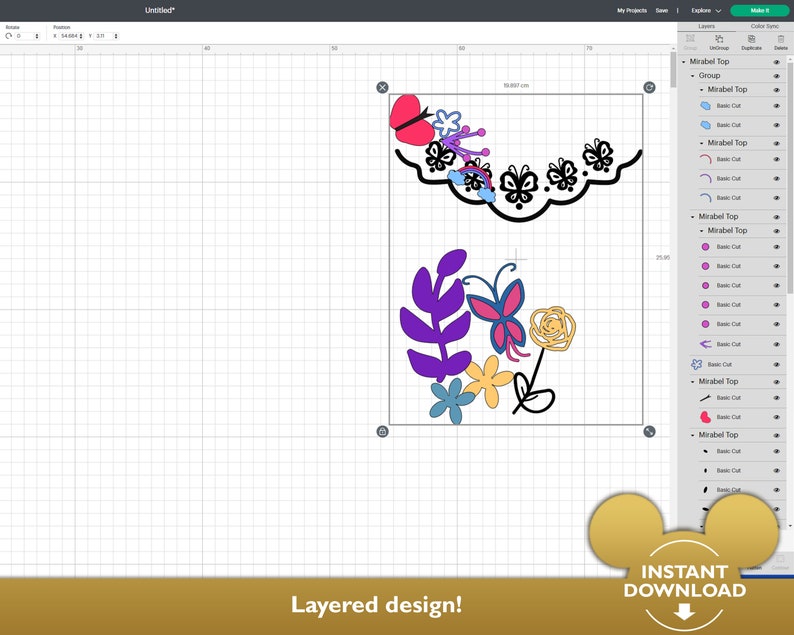
Task: Click the padlock handle on selection box
Action: [x=382, y=431]
